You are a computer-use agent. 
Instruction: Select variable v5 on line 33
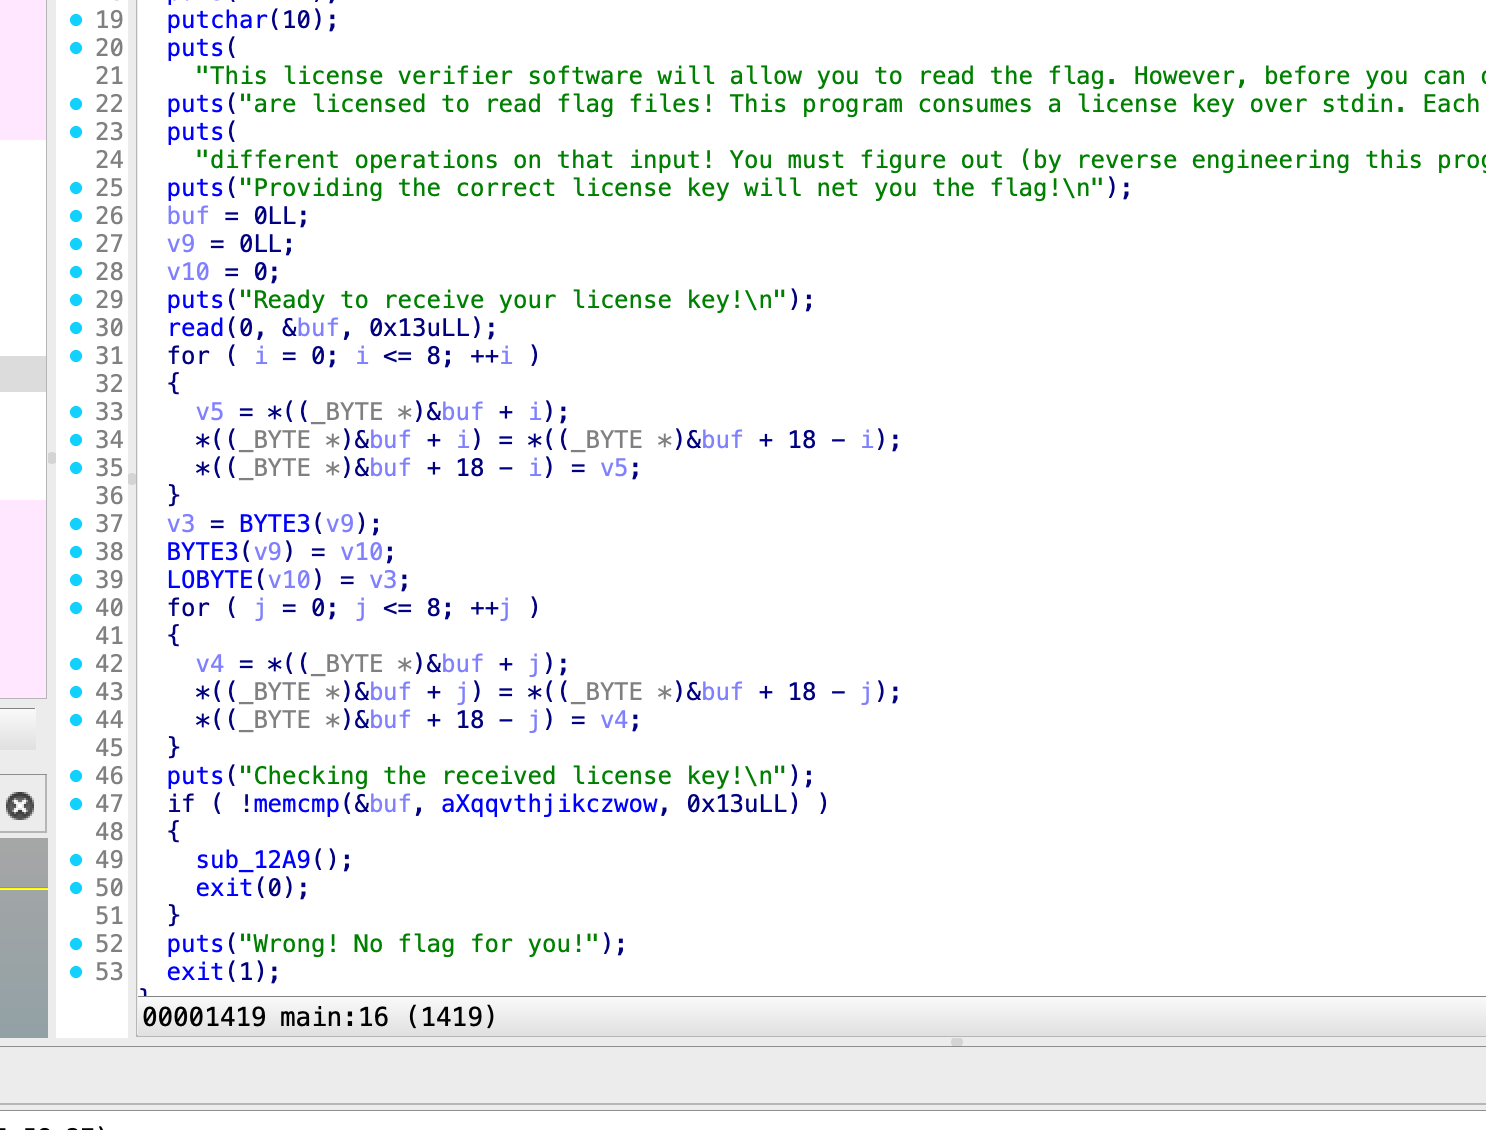point(210,412)
